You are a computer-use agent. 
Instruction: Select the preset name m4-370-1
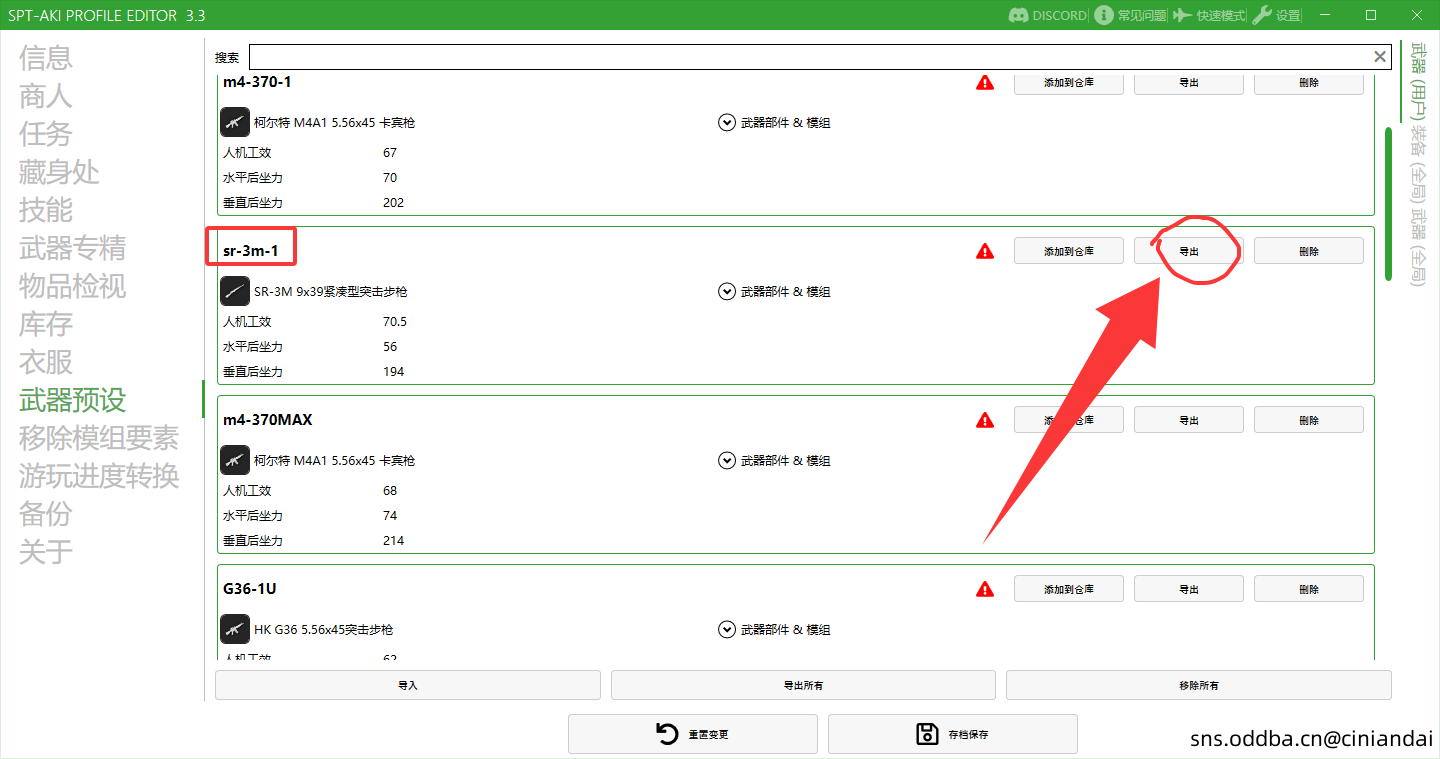(x=257, y=82)
